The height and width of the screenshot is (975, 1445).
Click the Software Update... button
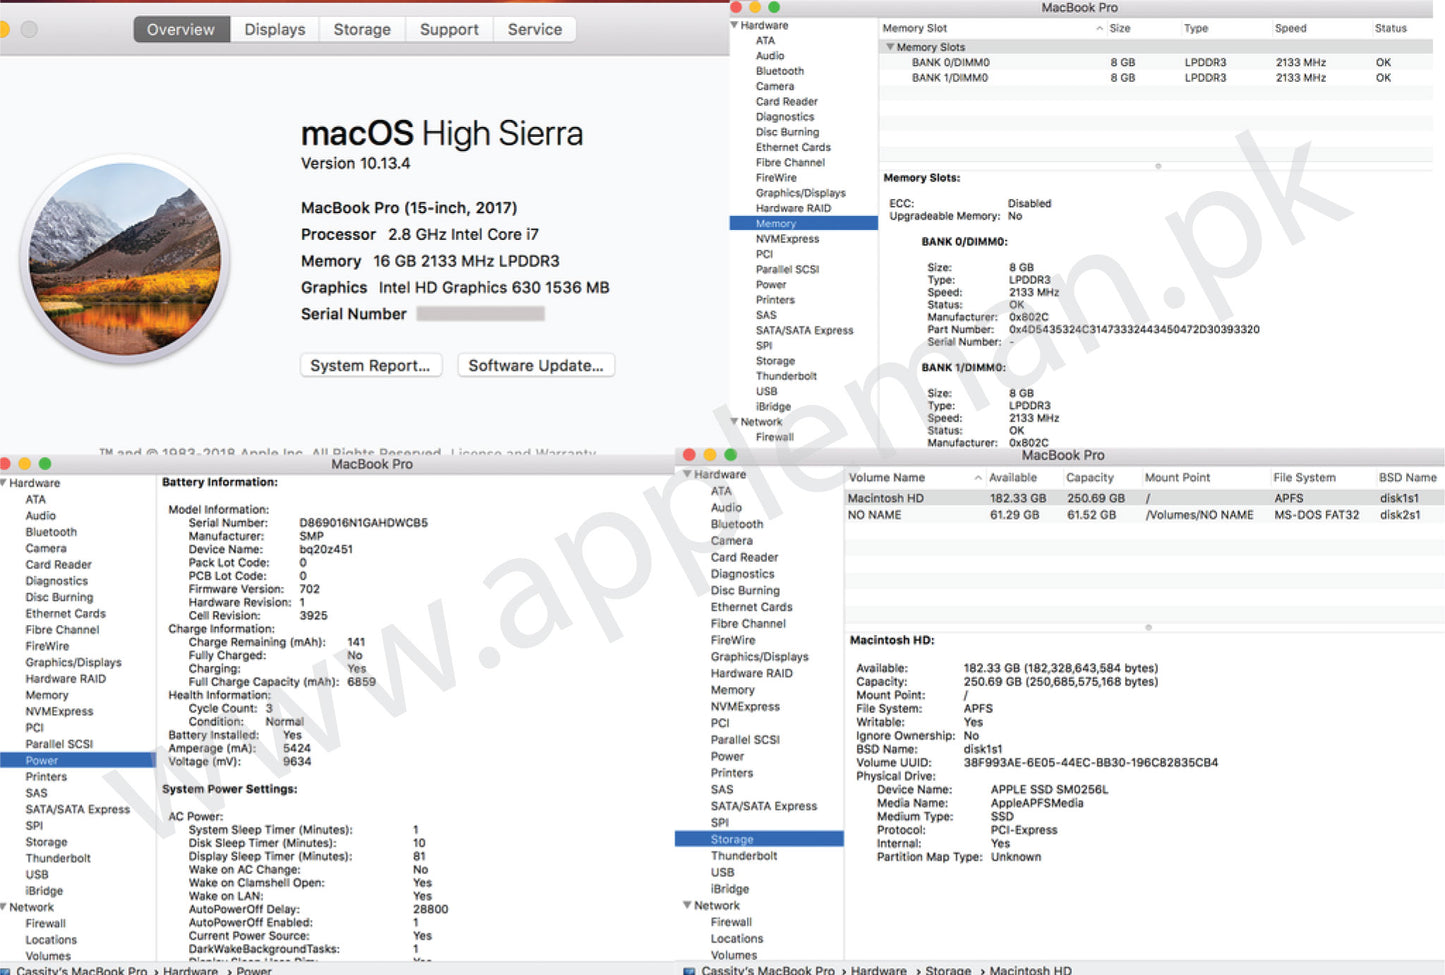click(x=536, y=366)
